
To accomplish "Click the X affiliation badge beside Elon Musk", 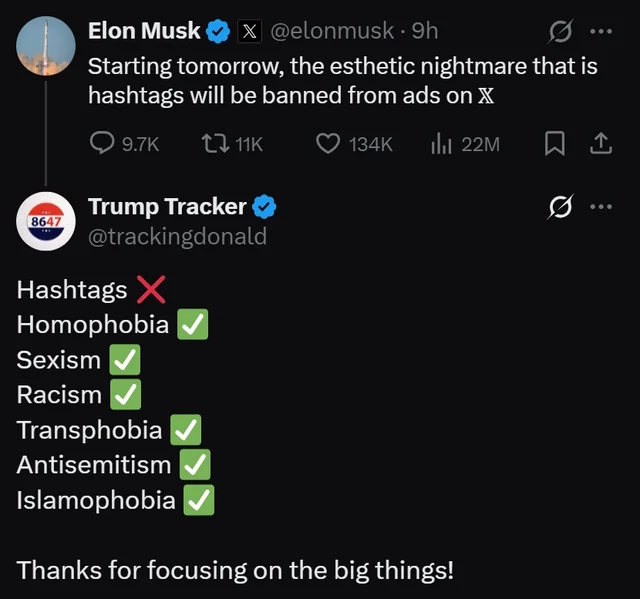I will (249, 31).
